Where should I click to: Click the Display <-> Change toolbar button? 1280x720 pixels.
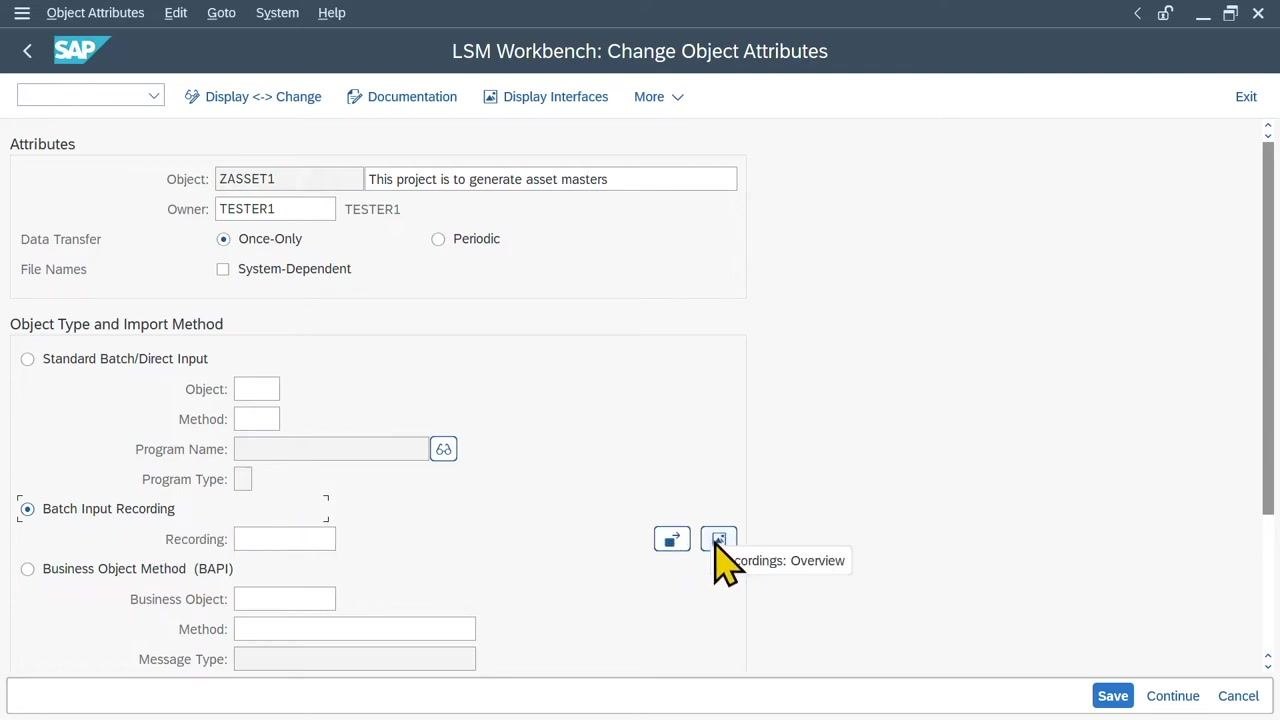pyautogui.click(x=253, y=97)
